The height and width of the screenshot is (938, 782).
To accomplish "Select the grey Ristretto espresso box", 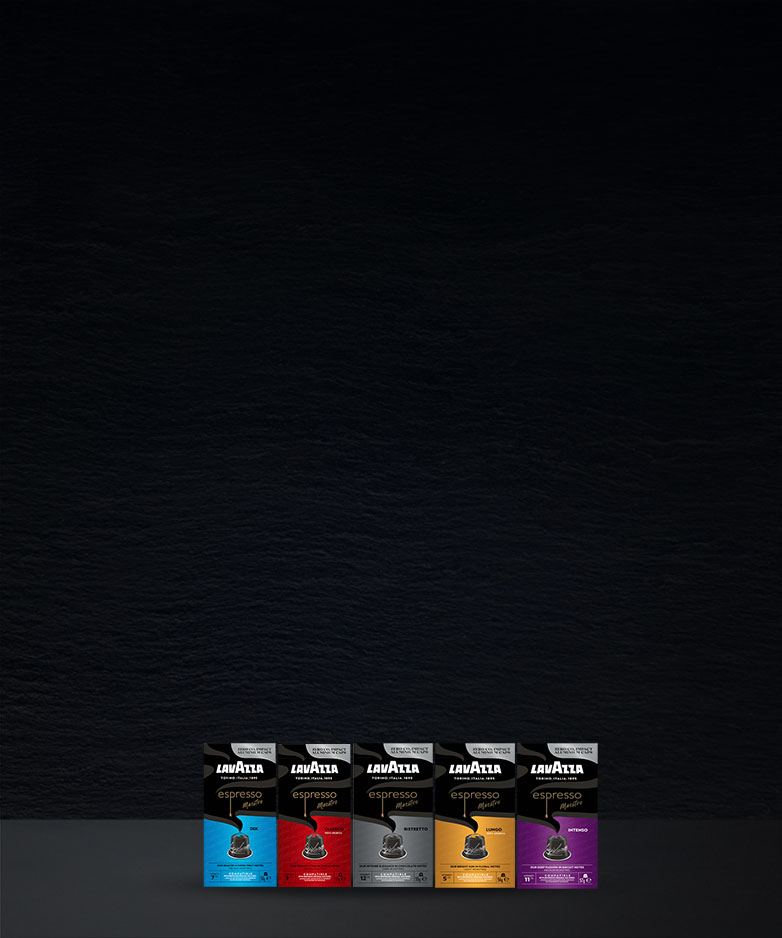I will coord(393,815).
